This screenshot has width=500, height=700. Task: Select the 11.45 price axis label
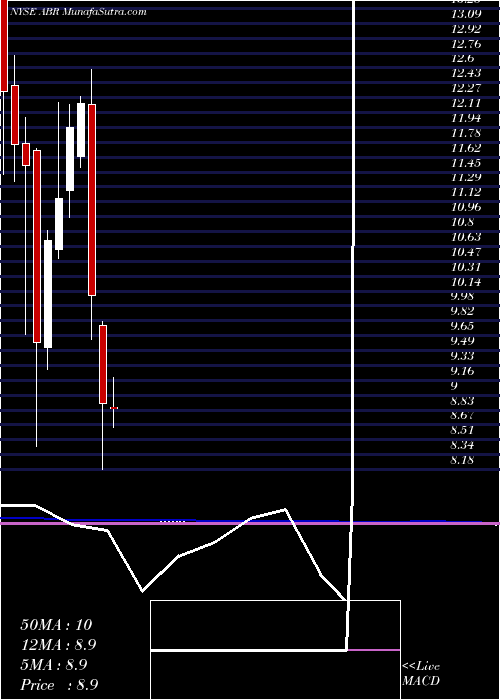pyautogui.click(x=466, y=162)
